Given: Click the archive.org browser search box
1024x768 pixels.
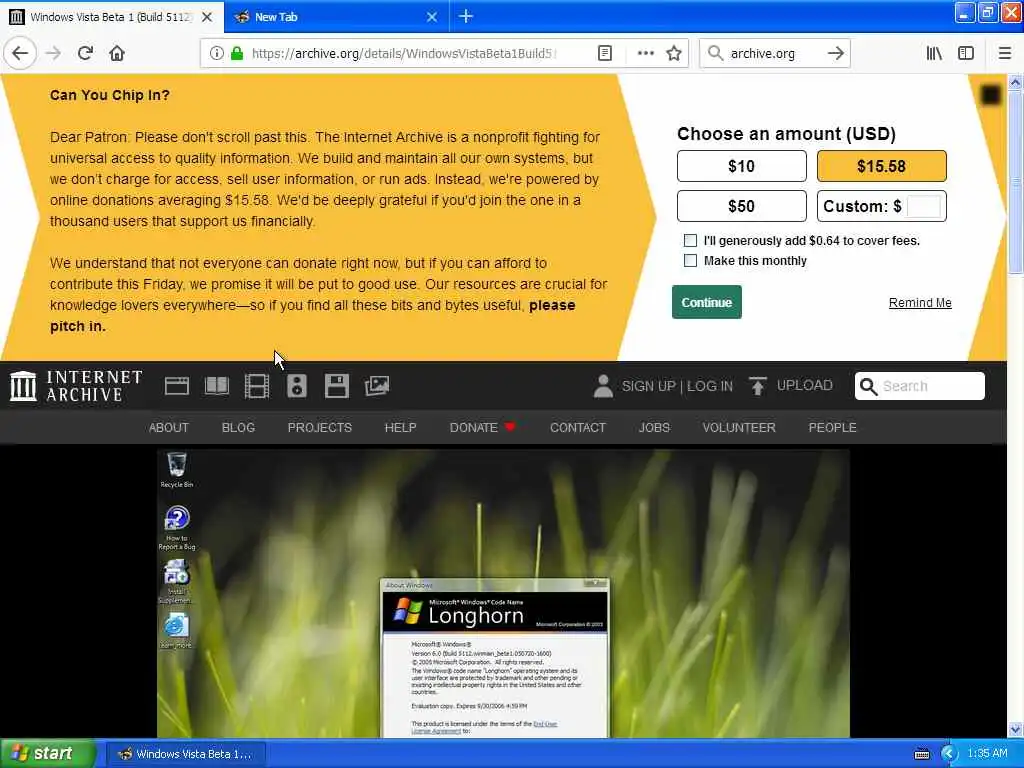Looking at the screenshot, I should (775, 54).
